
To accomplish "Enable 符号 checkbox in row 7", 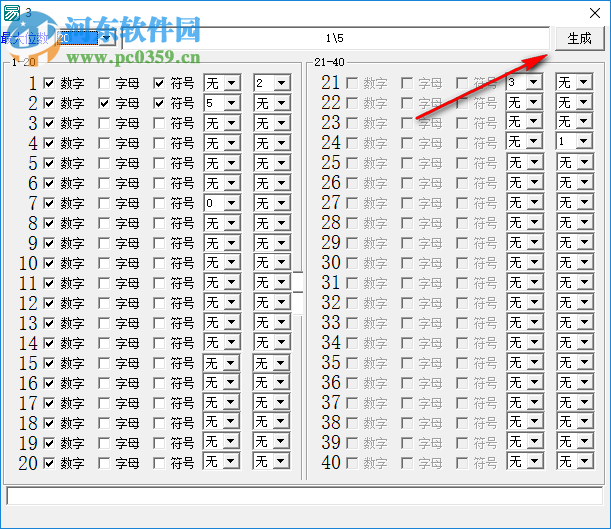I will pos(159,203).
